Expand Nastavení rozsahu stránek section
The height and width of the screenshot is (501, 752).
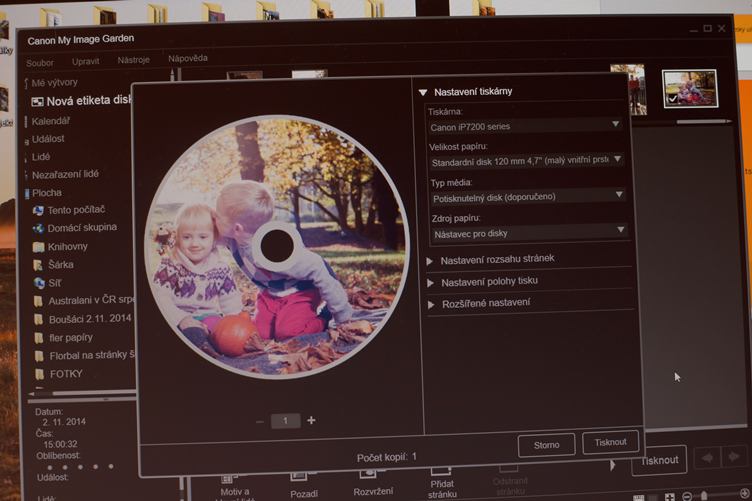click(x=430, y=261)
